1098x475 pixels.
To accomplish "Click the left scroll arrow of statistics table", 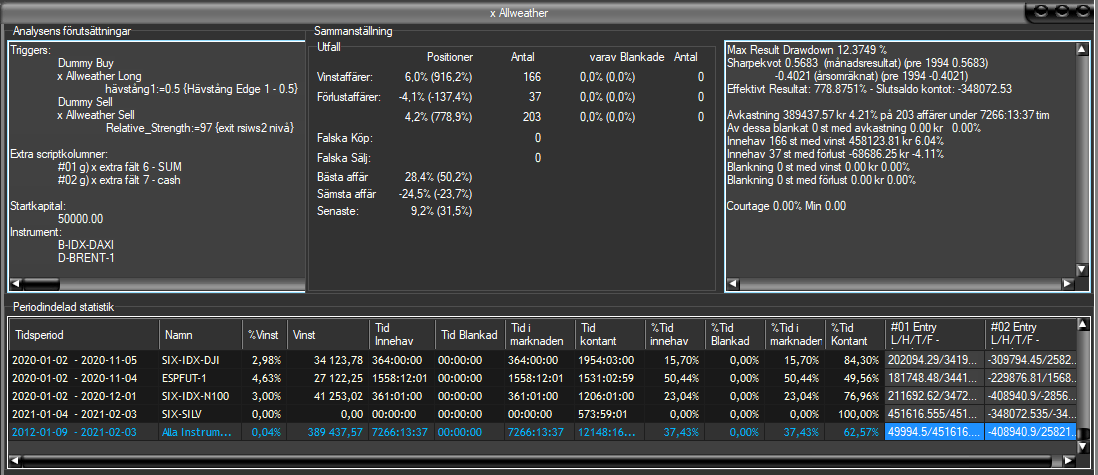I will (16, 460).
